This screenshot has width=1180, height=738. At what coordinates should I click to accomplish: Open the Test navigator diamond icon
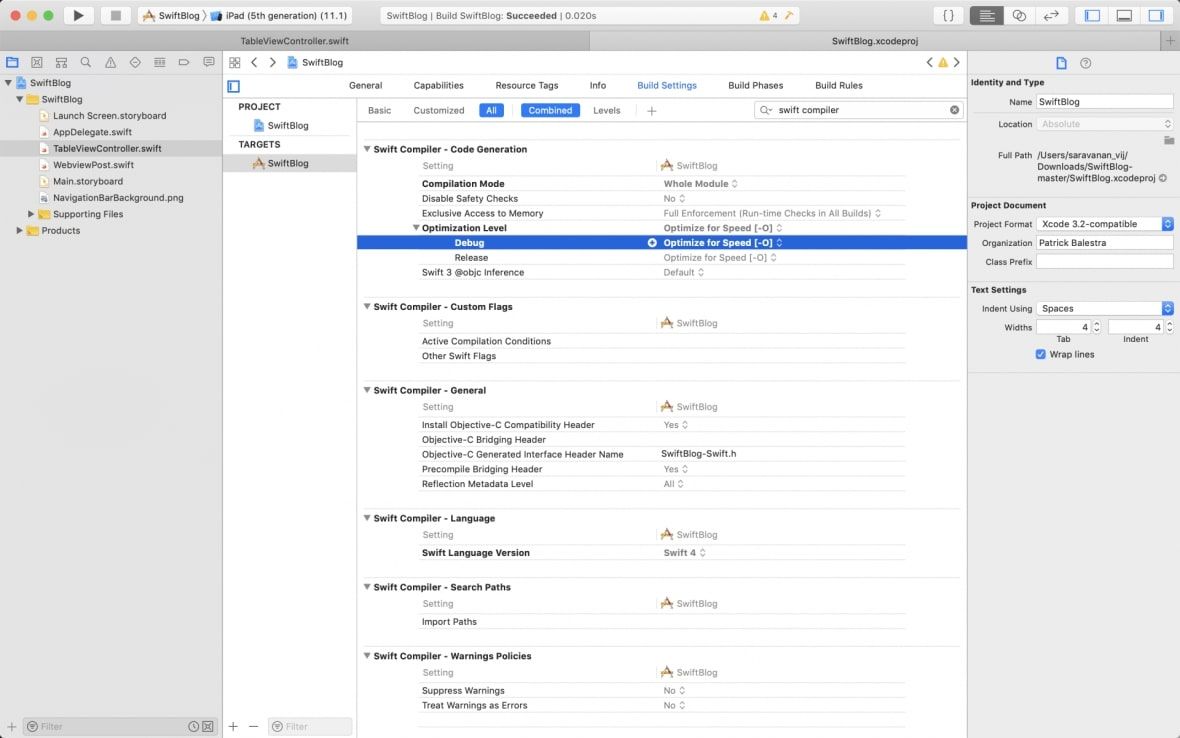click(135, 62)
